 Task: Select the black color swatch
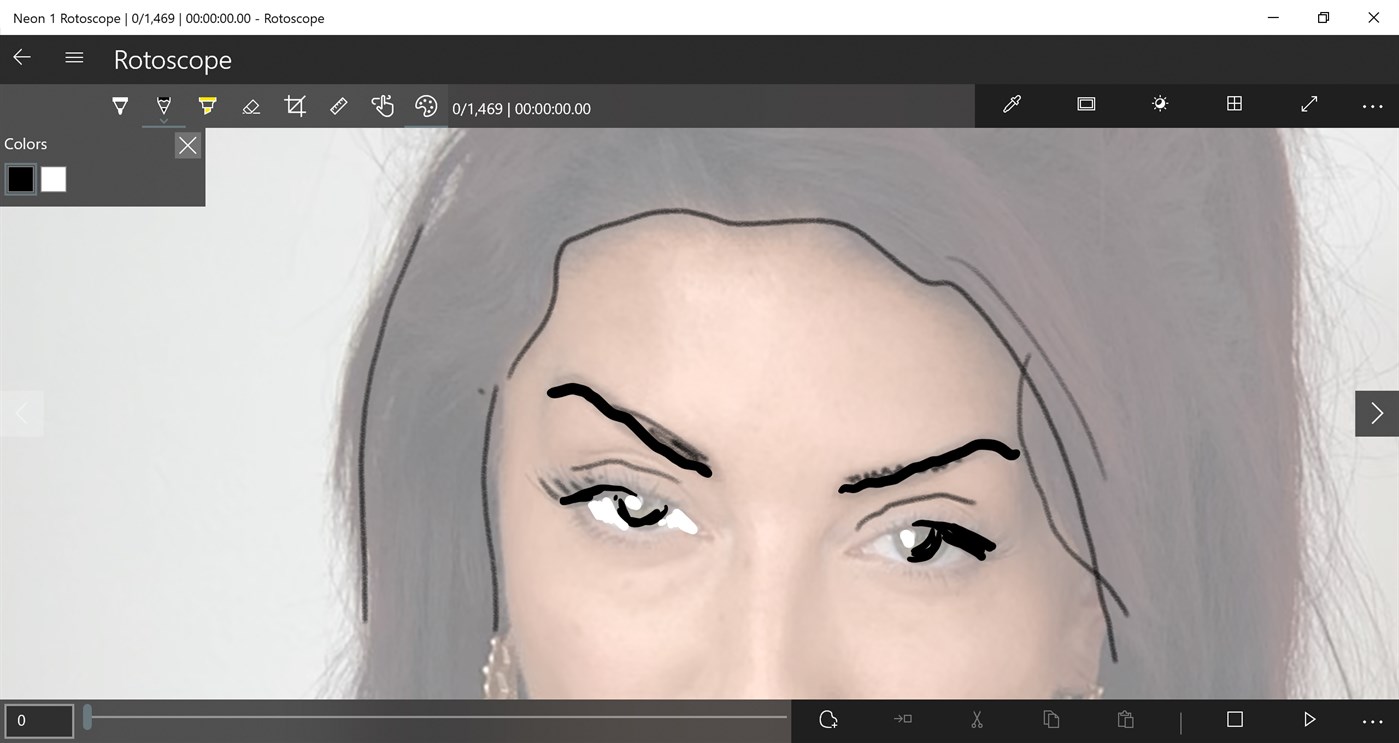pyautogui.click(x=20, y=179)
